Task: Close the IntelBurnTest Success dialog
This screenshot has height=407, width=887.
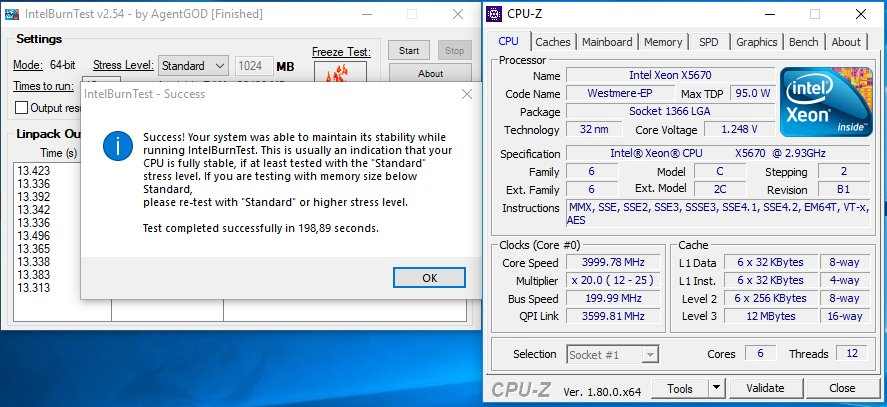Action: (467, 95)
